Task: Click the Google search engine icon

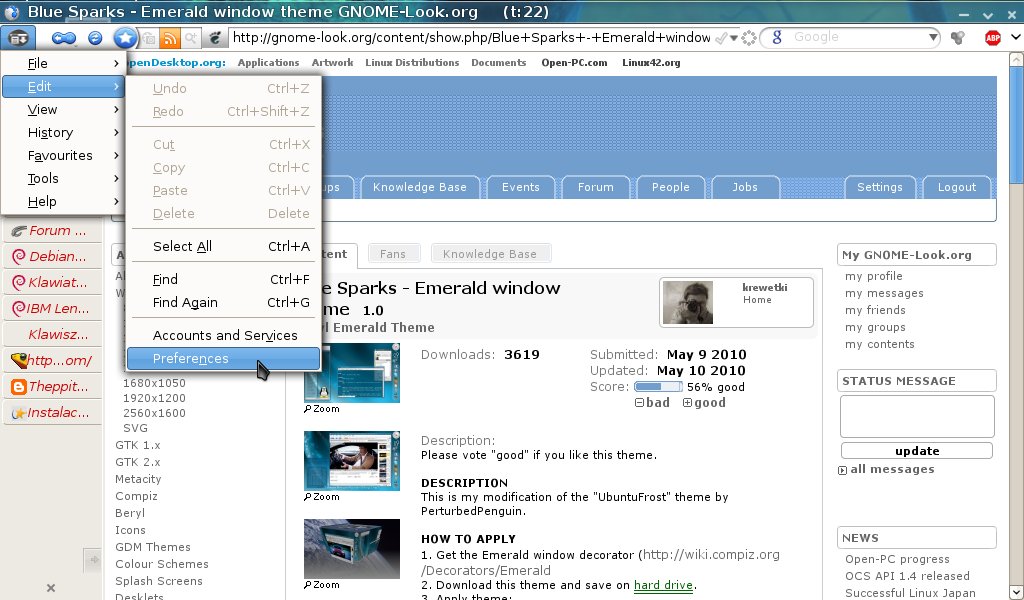Action: pyautogui.click(x=776, y=37)
